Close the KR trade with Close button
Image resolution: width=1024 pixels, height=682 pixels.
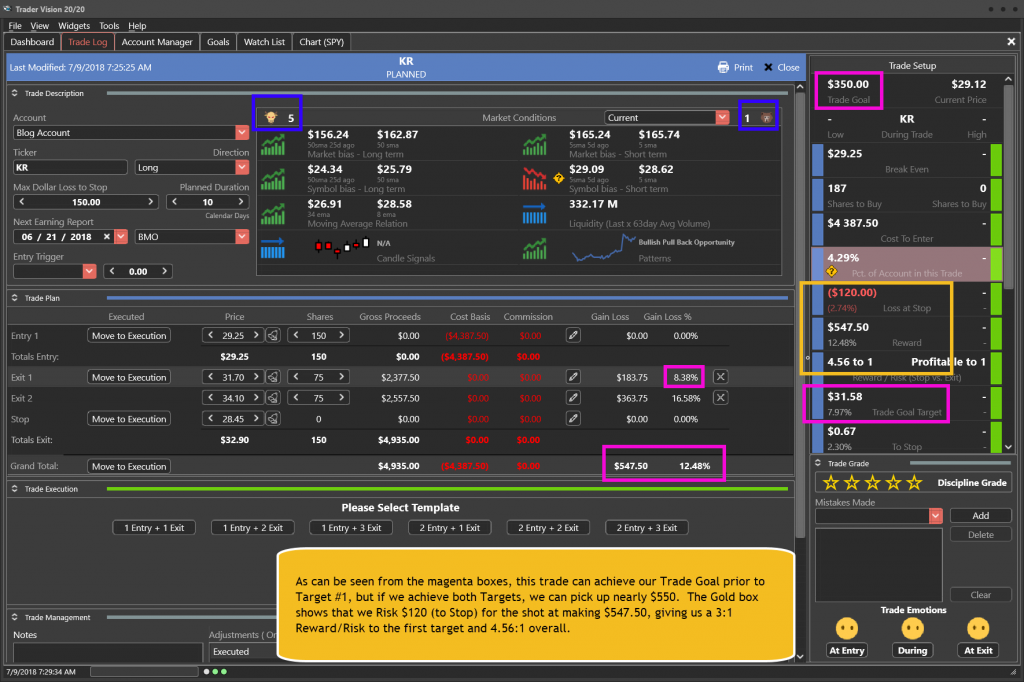coord(781,67)
